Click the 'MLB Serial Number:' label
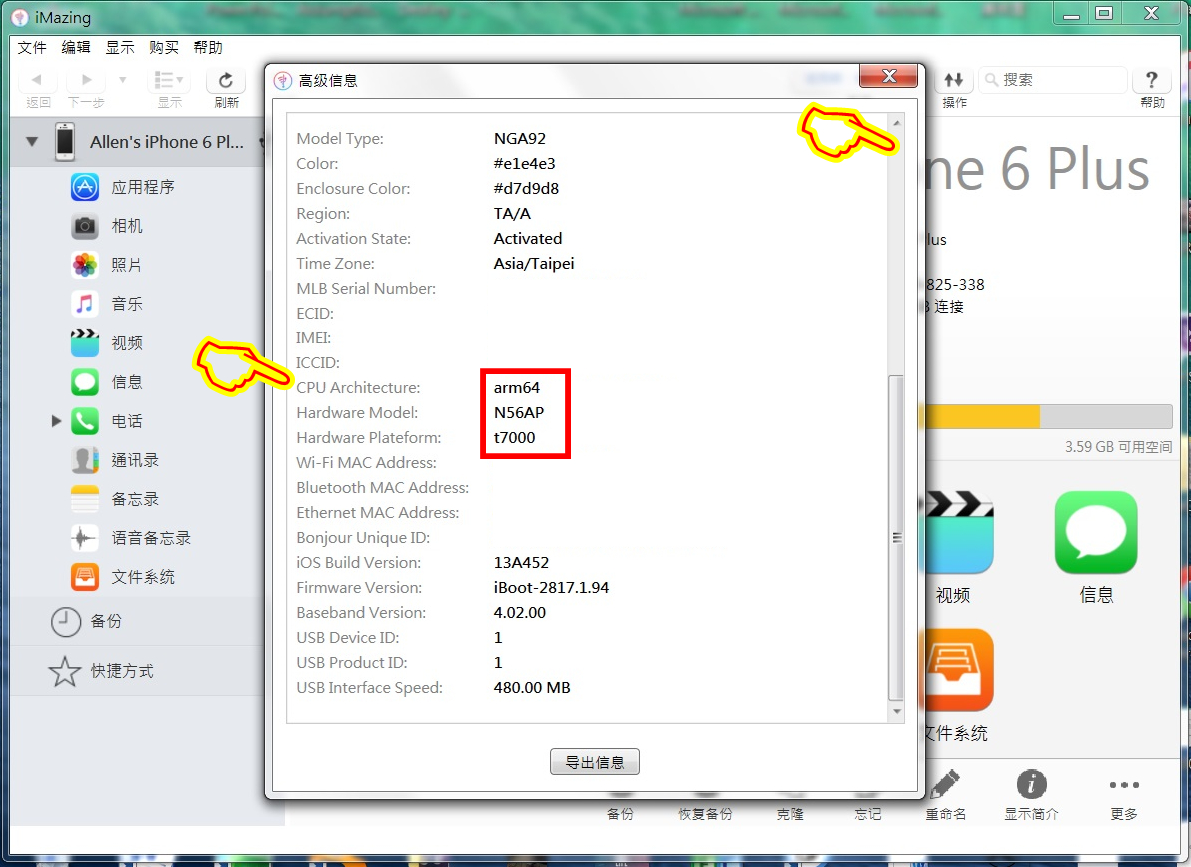Viewport: 1191px width, 867px height. coord(366,289)
